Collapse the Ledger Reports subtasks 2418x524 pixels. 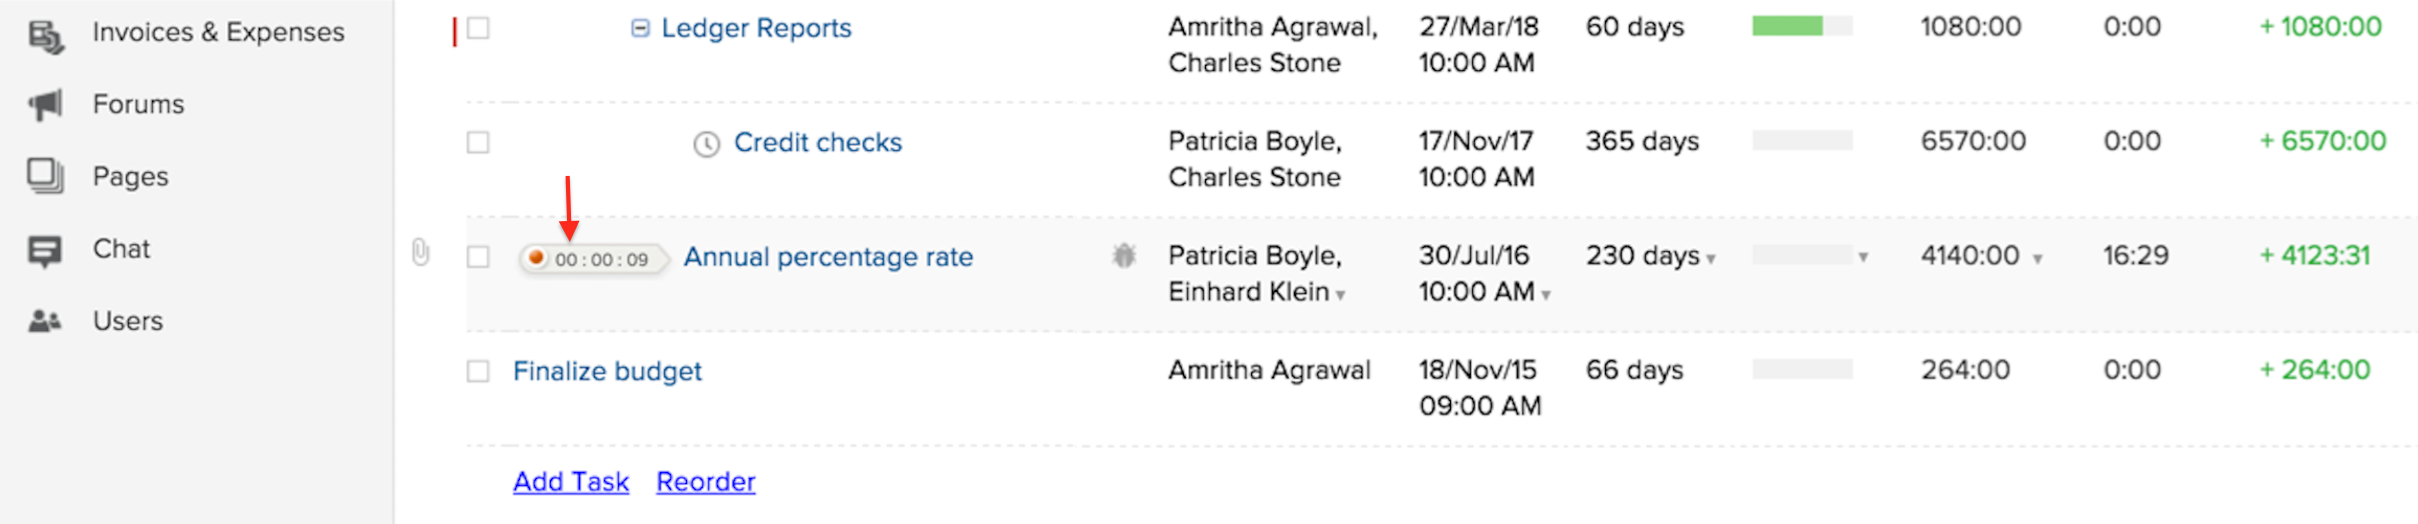click(640, 28)
